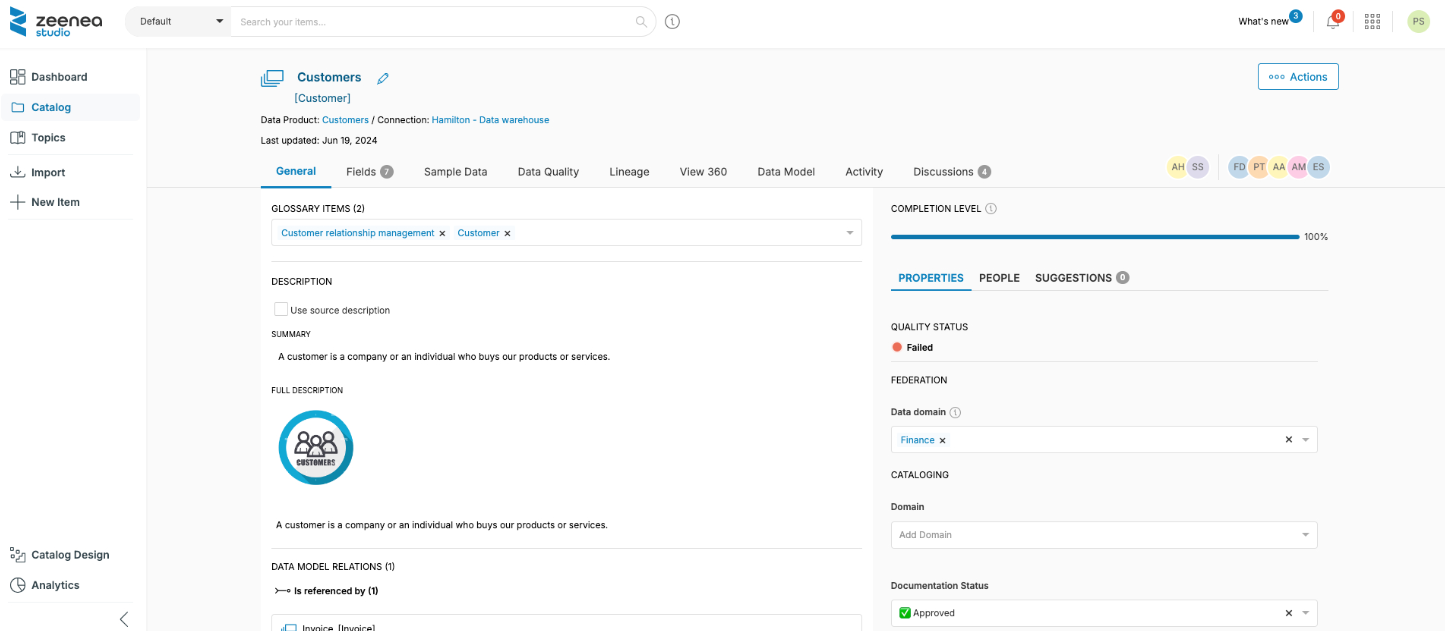Expand the Documentation Status dropdown
Screen dimensions: 1445x631
point(1305,613)
